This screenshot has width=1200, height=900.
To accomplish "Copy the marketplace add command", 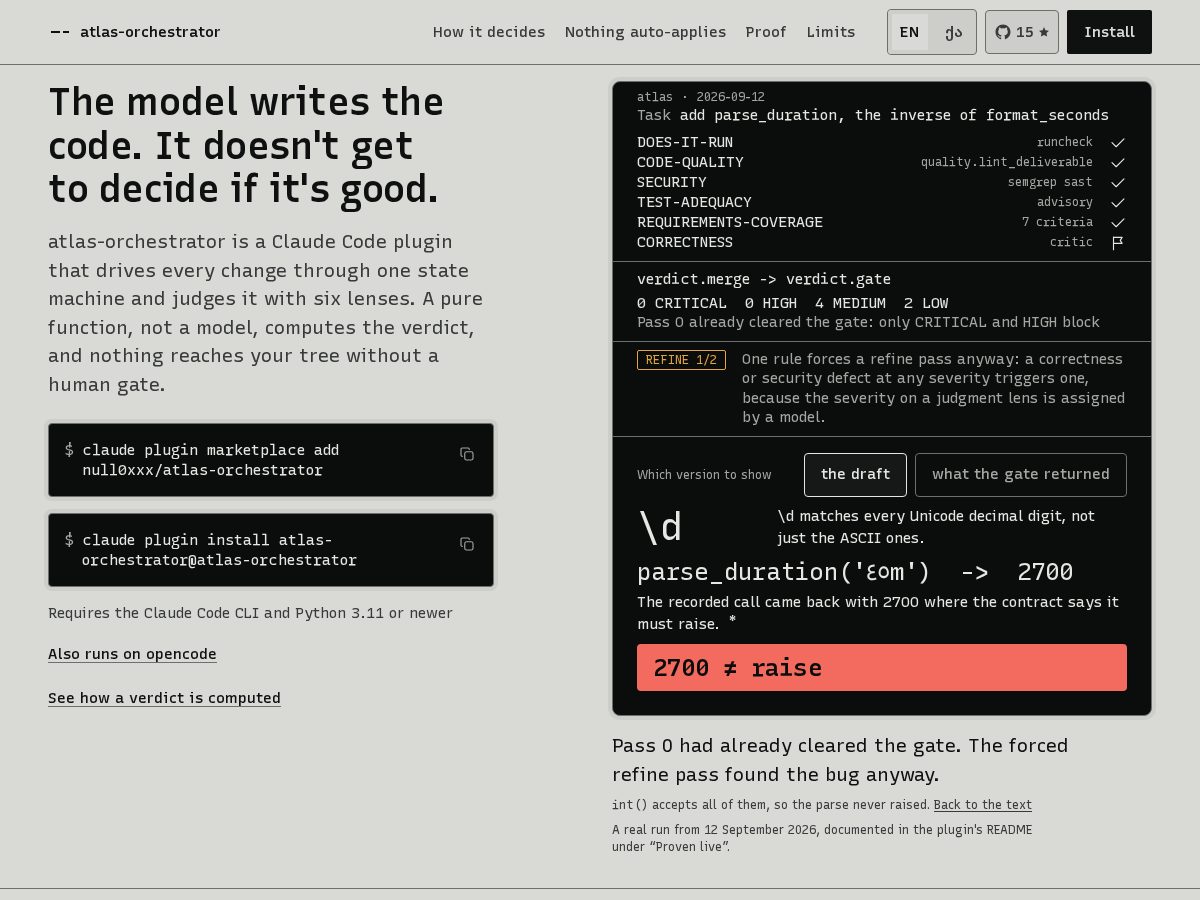I will tap(467, 454).
